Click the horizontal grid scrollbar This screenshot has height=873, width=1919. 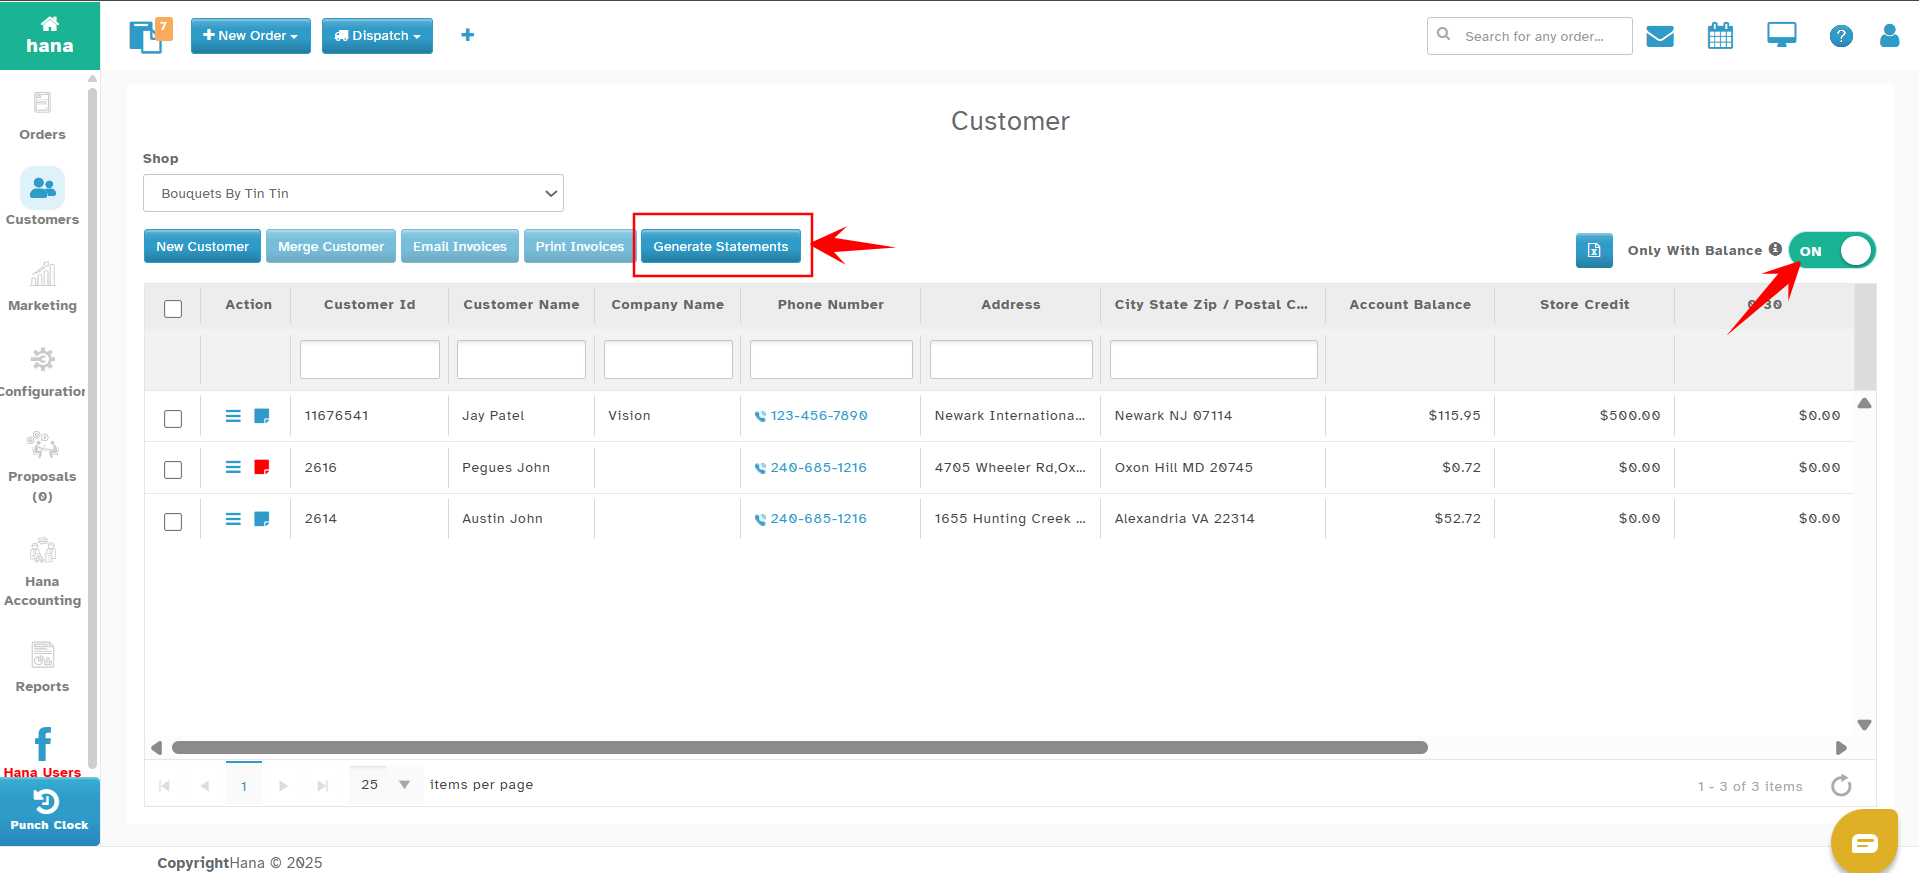[800, 748]
